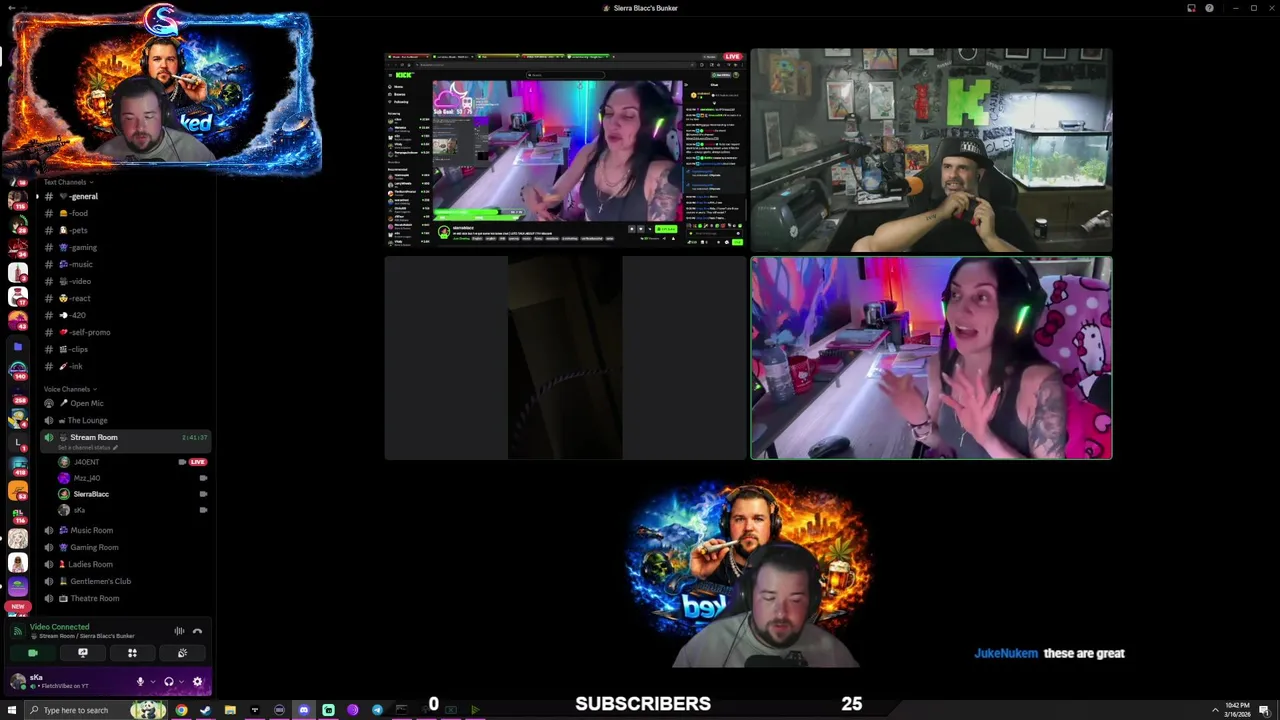Open the self-promo text channel
Screen dimensions: 1280x720
click(x=125, y=332)
